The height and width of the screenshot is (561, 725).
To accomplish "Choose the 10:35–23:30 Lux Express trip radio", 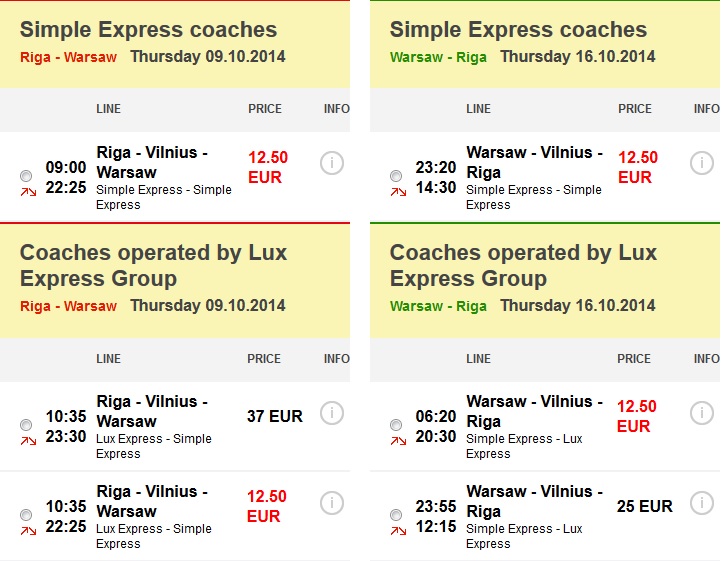I will point(26,425).
